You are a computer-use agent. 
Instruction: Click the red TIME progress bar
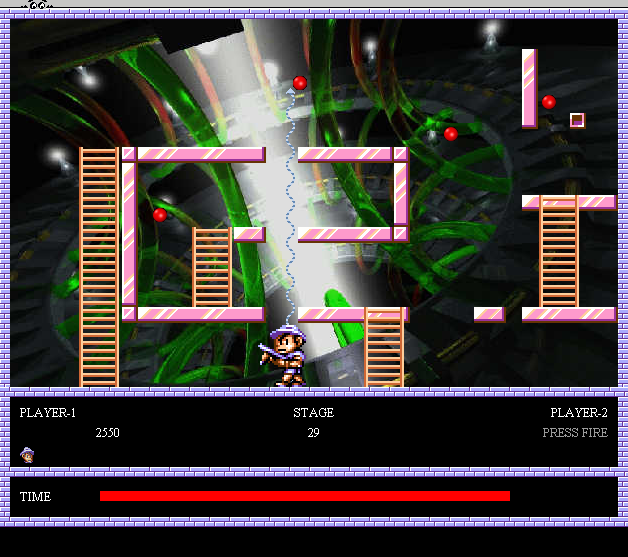pyautogui.click(x=305, y=496)
